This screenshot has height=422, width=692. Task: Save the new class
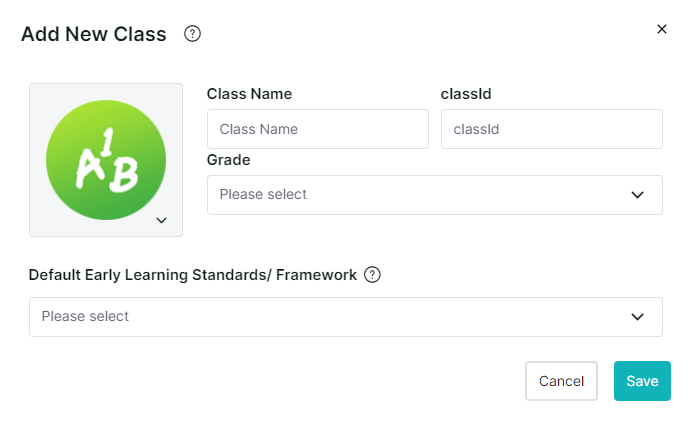pyautogui.click(x=642, y=381)
